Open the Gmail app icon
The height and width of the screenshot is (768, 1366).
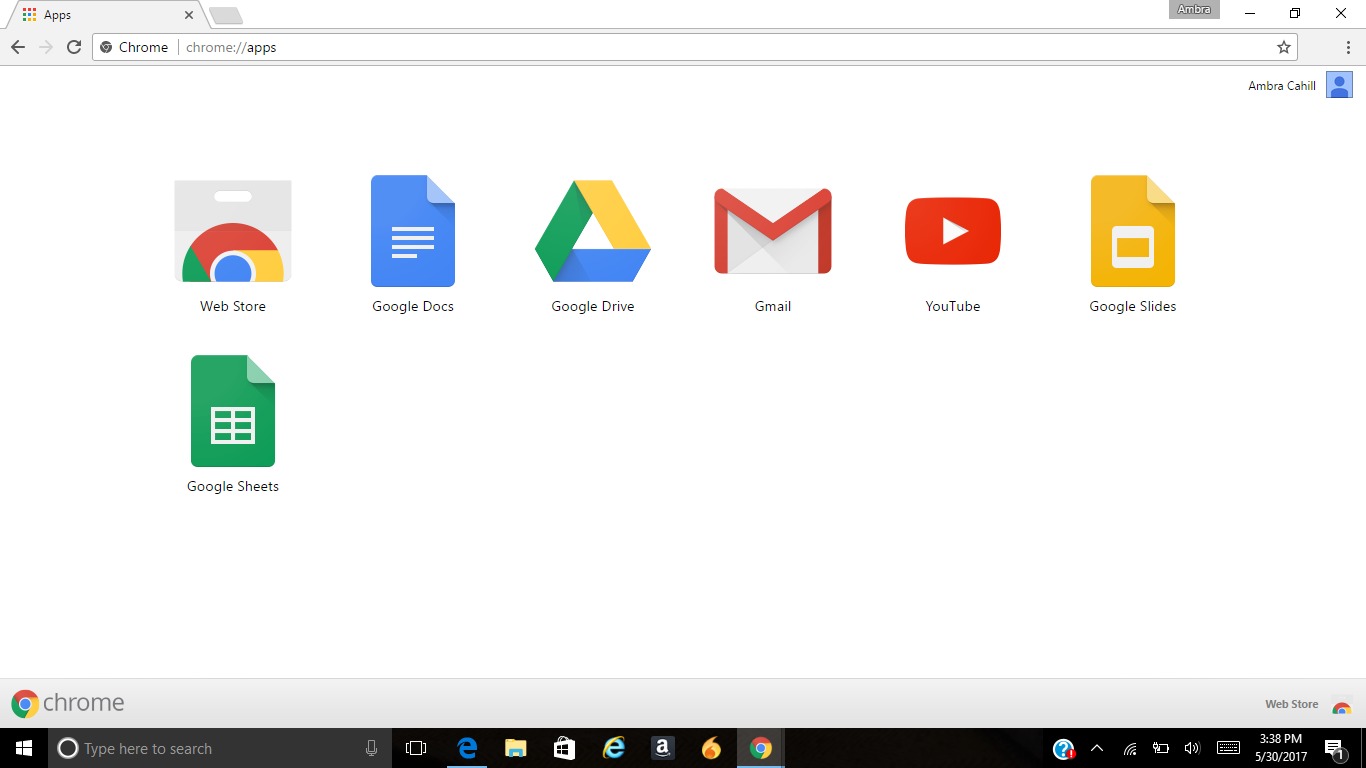pyautogui.click(x=772, y=232)
